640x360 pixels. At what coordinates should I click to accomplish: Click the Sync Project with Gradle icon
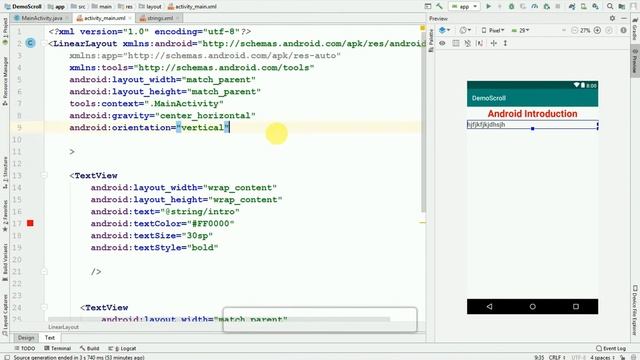coord(572,7)
